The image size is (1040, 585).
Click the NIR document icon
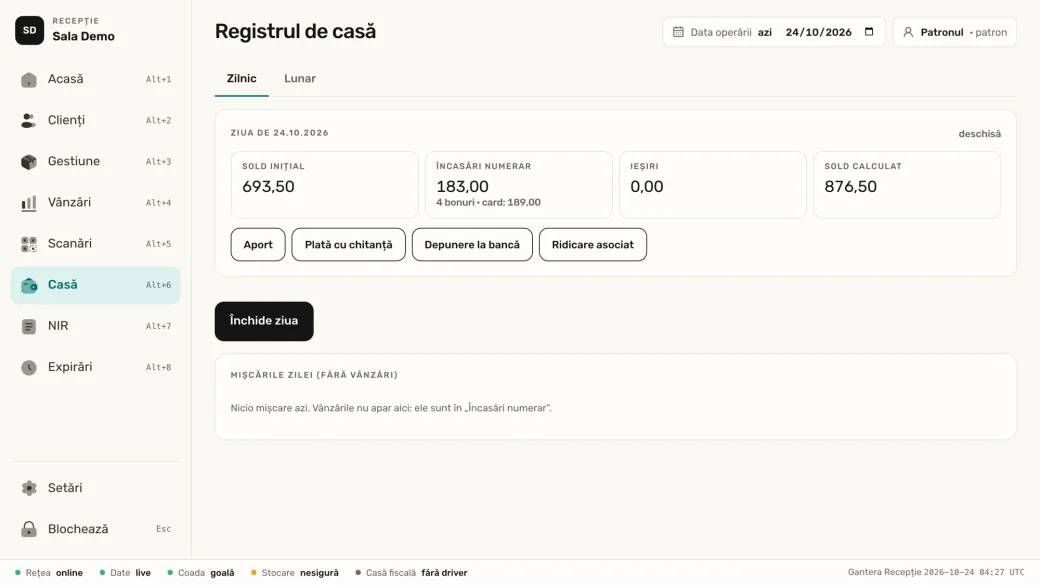coord(29,326)
